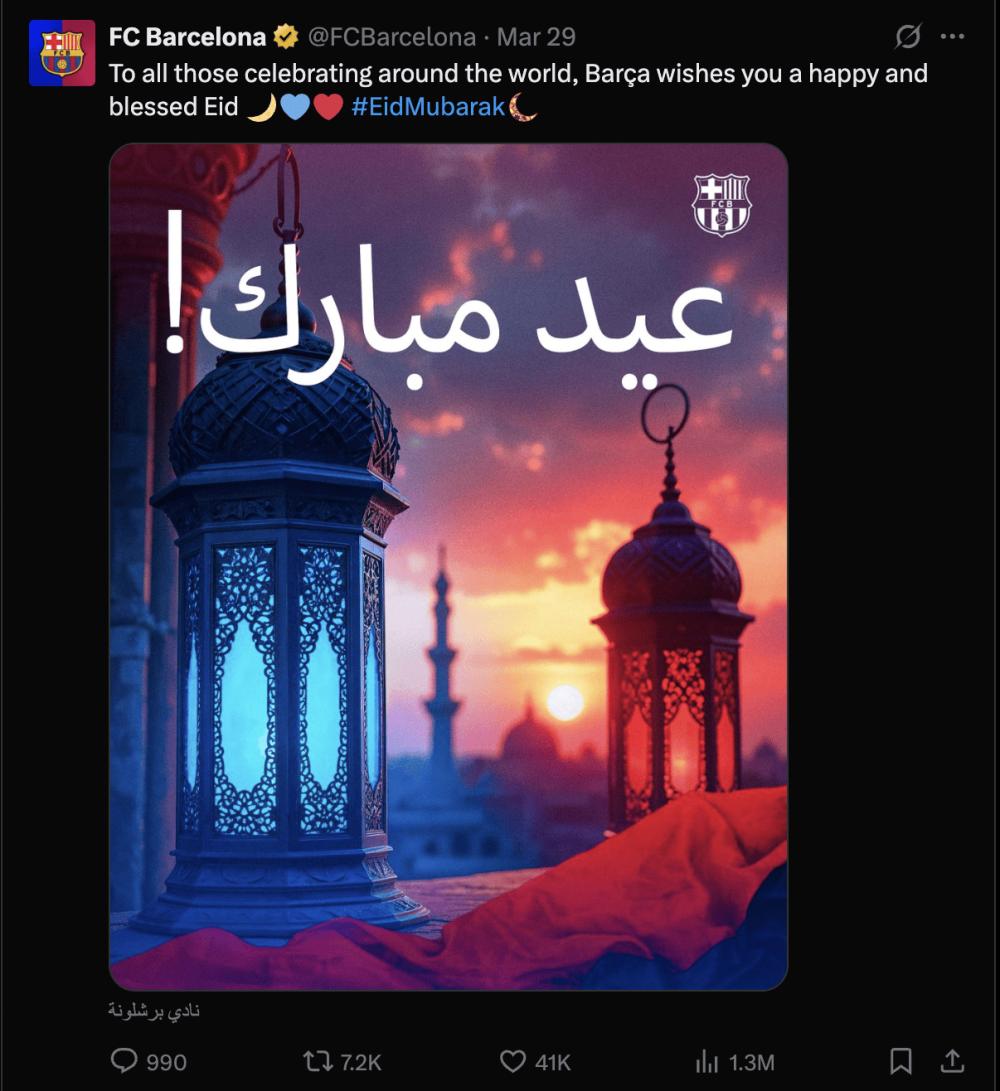Share the post via upload arrow icon
The image size is (1000, 1091).
[x=952, y=1061]
